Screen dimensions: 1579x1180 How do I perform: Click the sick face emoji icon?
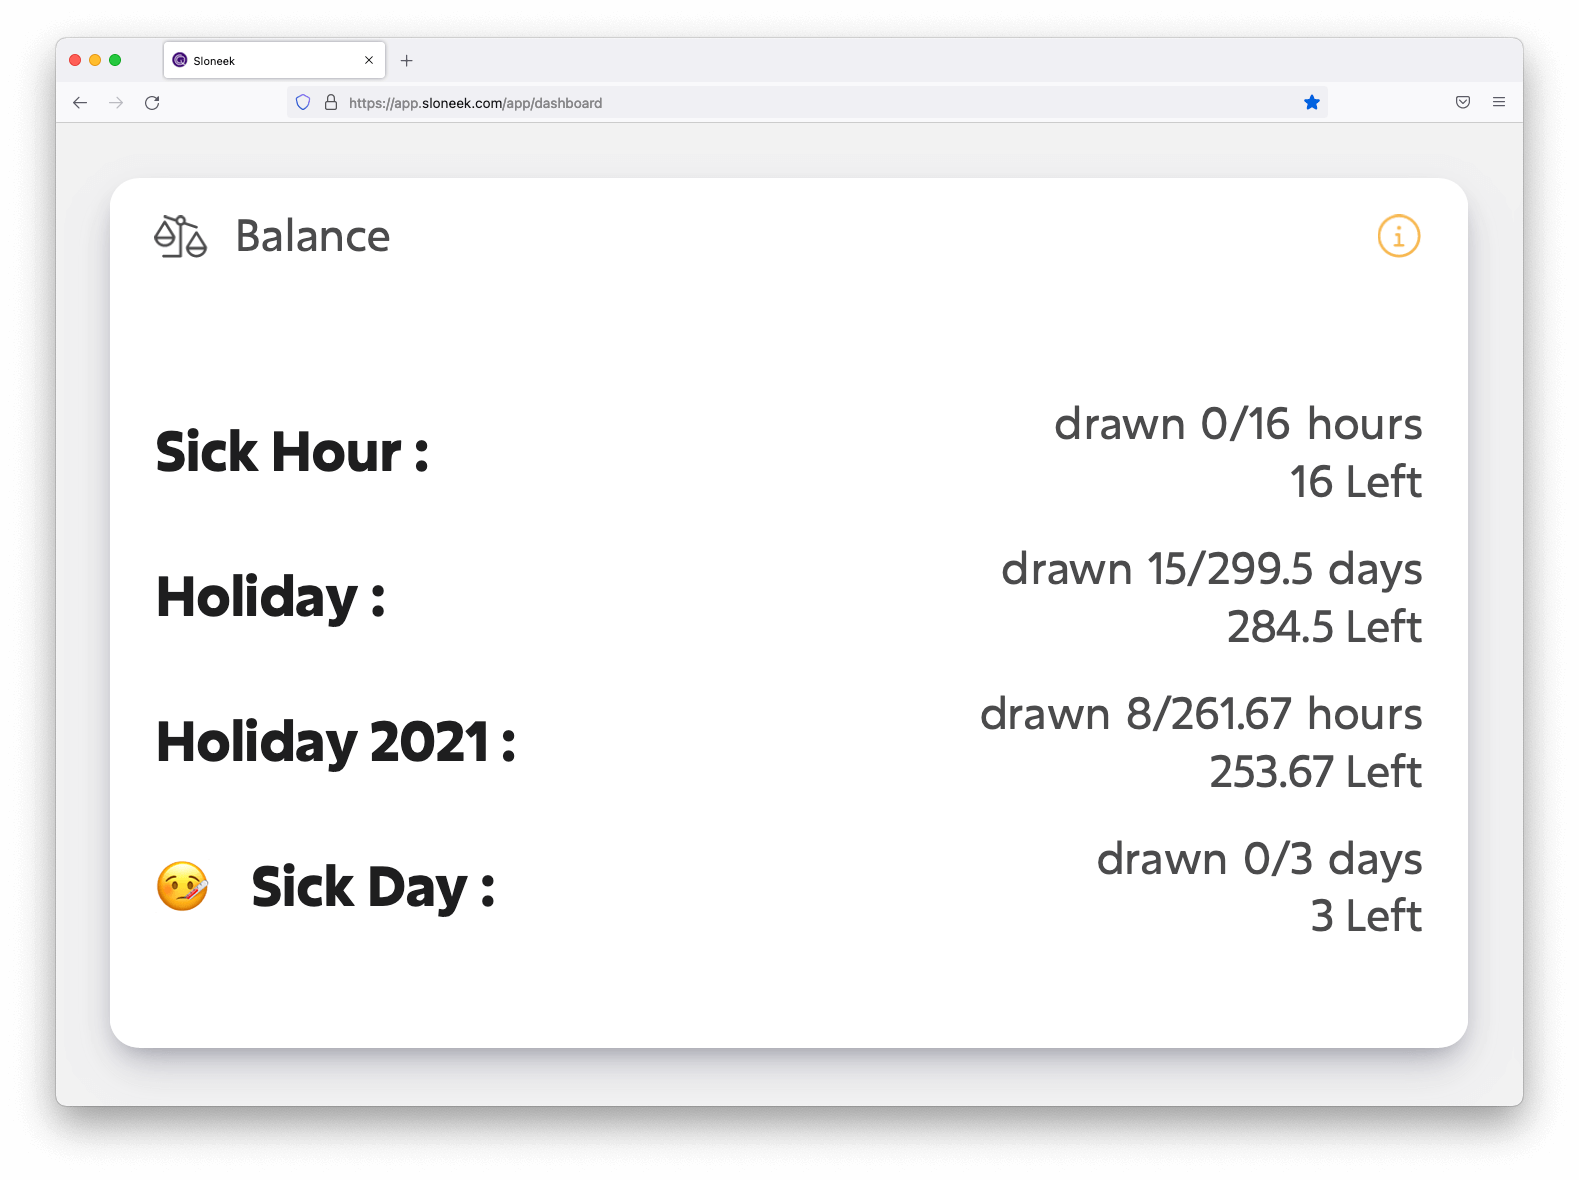[x=182, y=886]
